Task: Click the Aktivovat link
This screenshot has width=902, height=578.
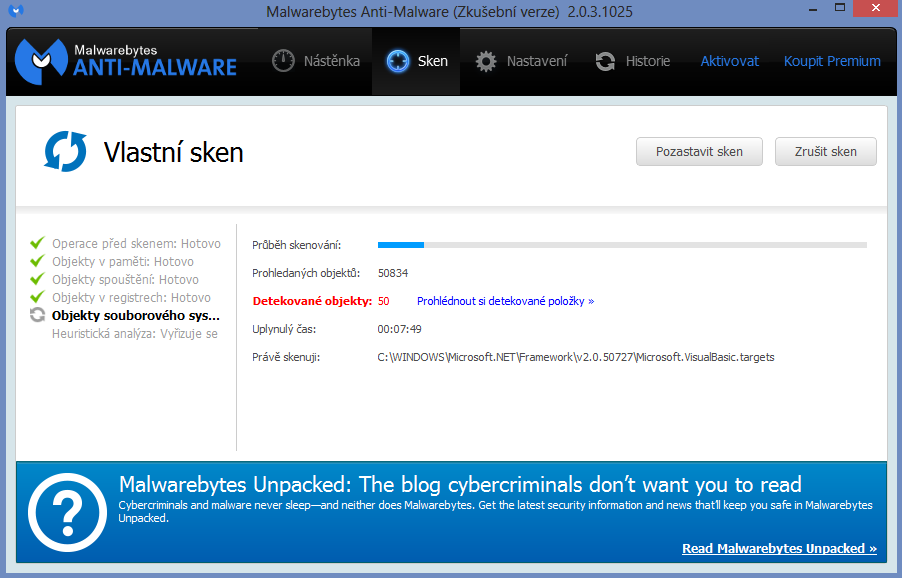Action: point(729,61)
